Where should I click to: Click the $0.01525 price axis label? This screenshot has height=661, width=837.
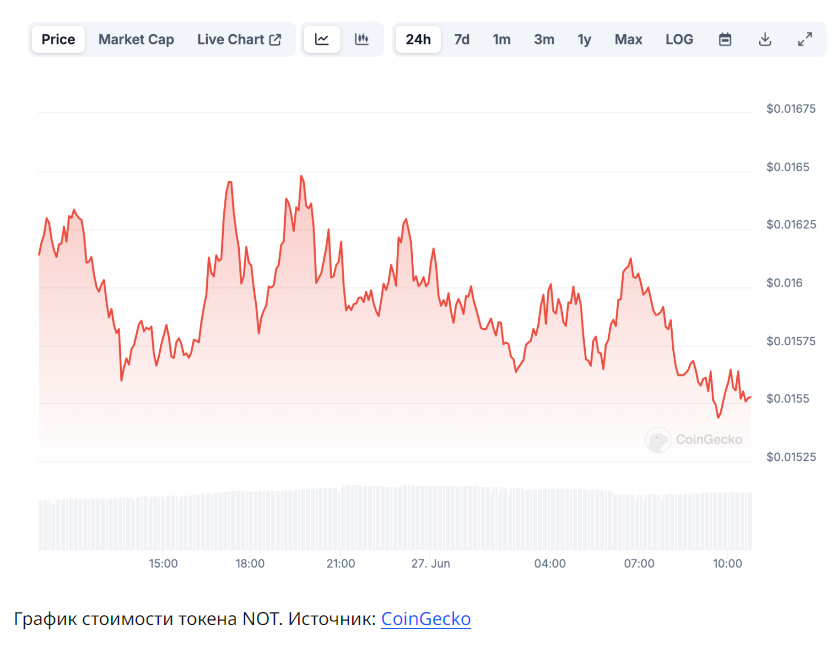(x=791, y=457)
